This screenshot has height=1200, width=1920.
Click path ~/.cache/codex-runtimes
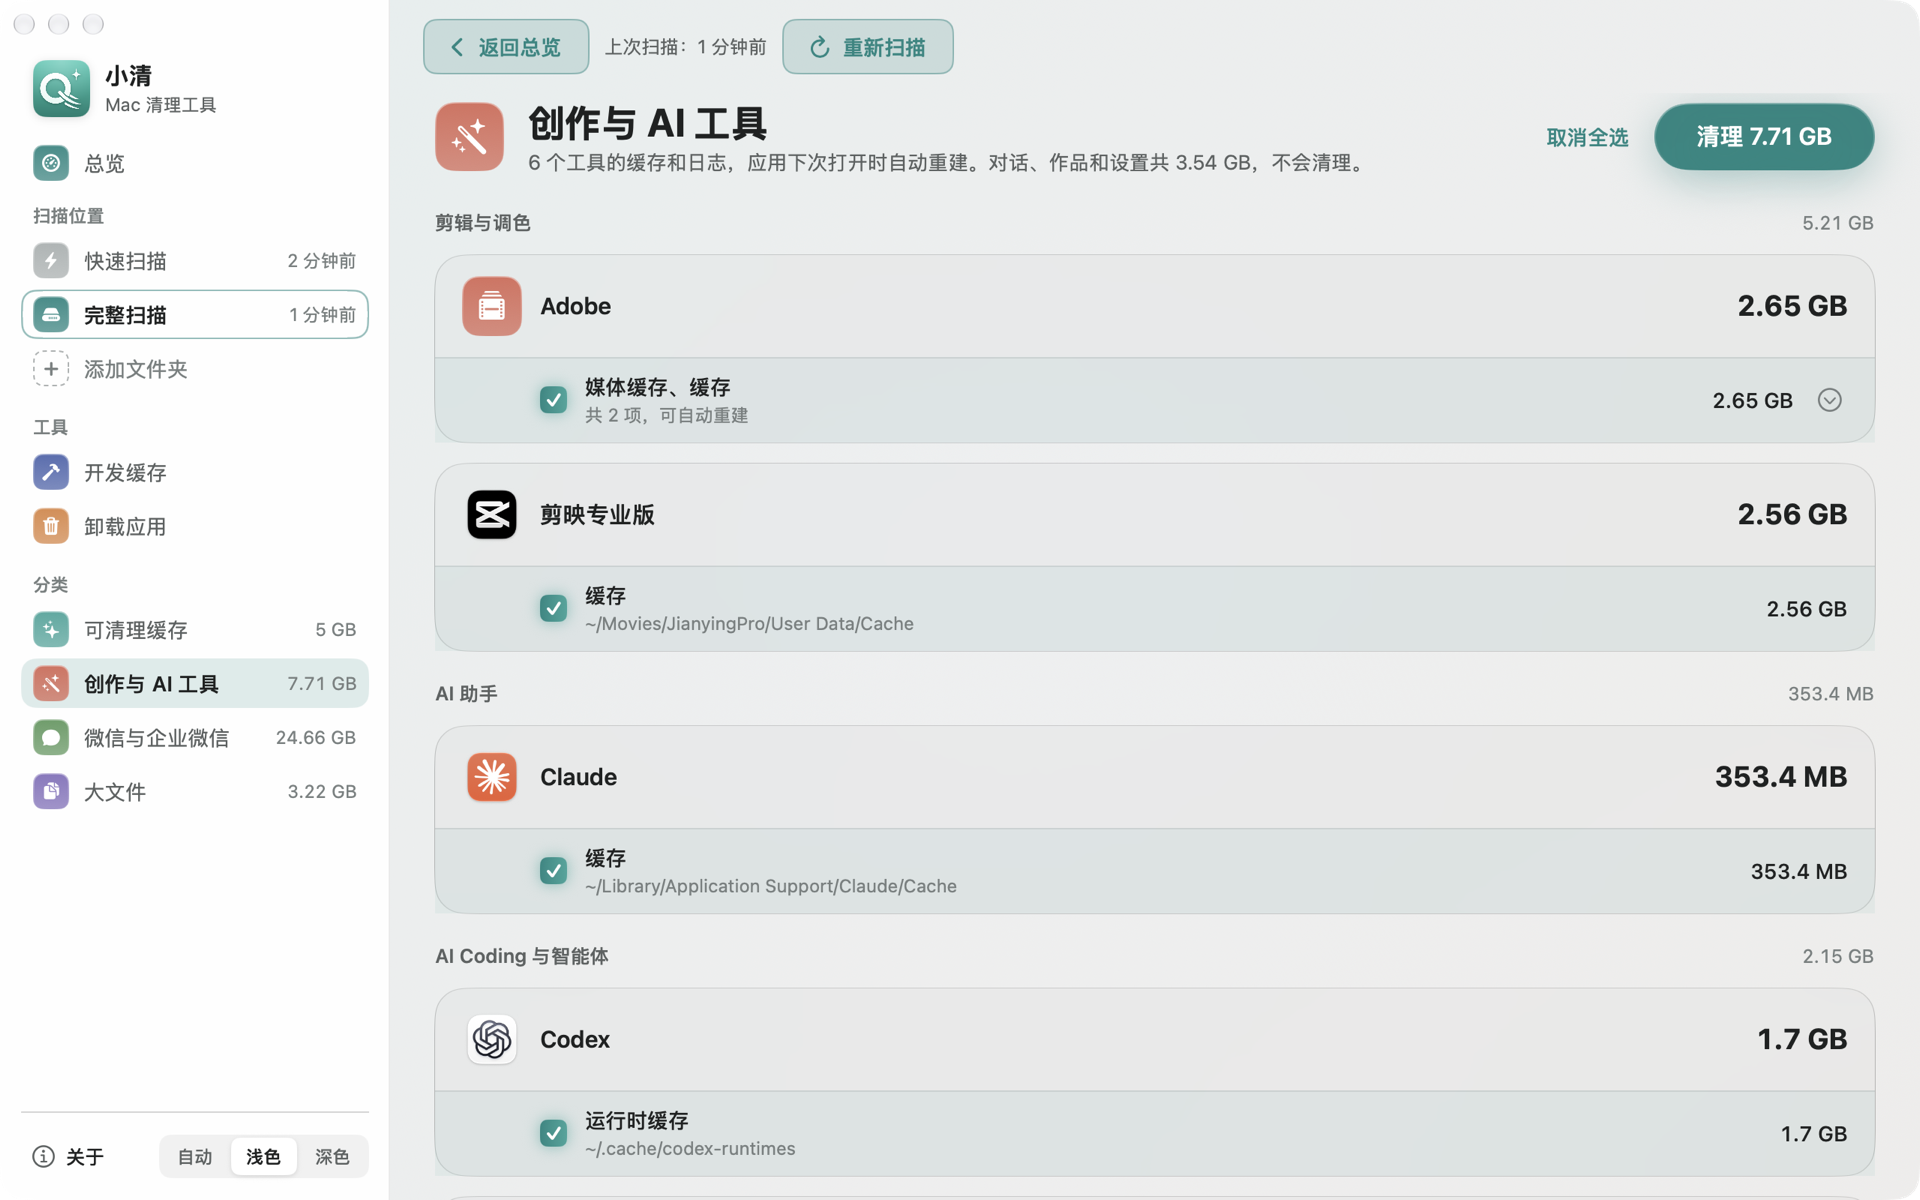[690, 1149]
